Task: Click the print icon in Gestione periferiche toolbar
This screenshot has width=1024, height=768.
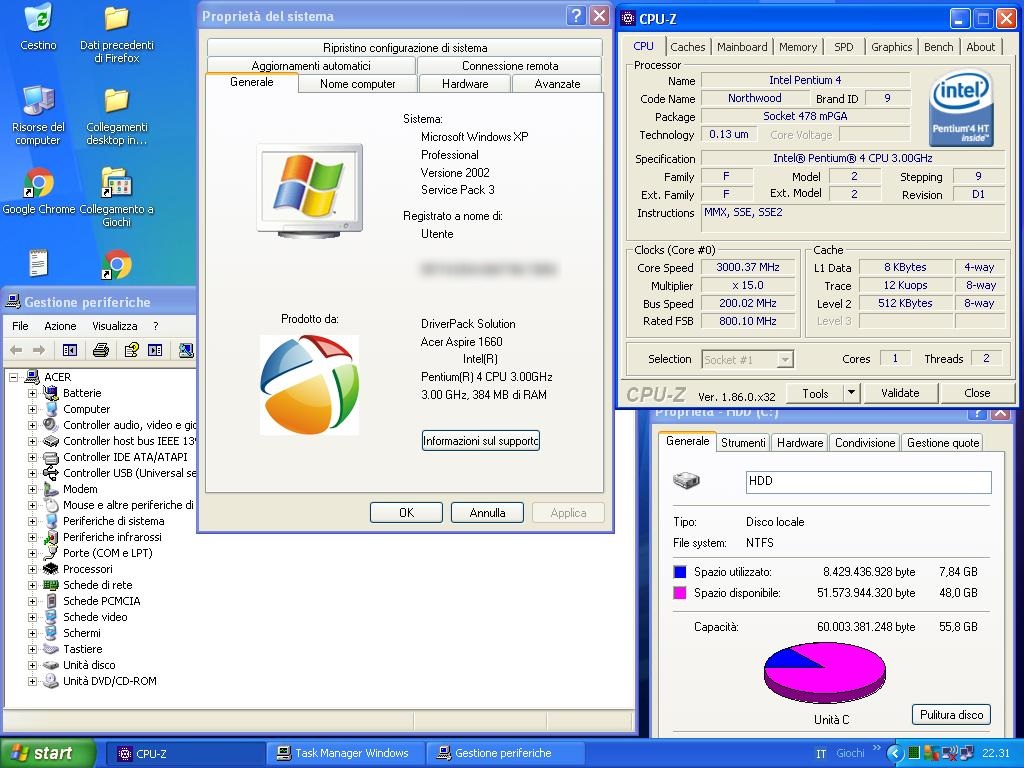Action: (x=101, y=351)
